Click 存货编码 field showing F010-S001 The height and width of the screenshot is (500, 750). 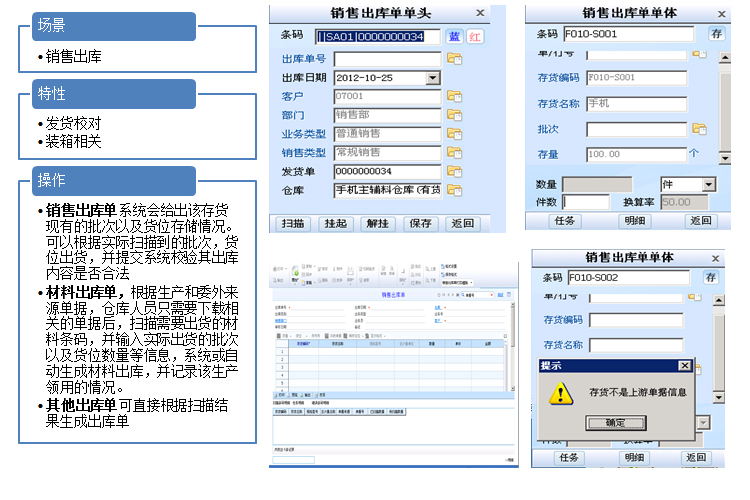pyautogui.click(x=637, y=78)
